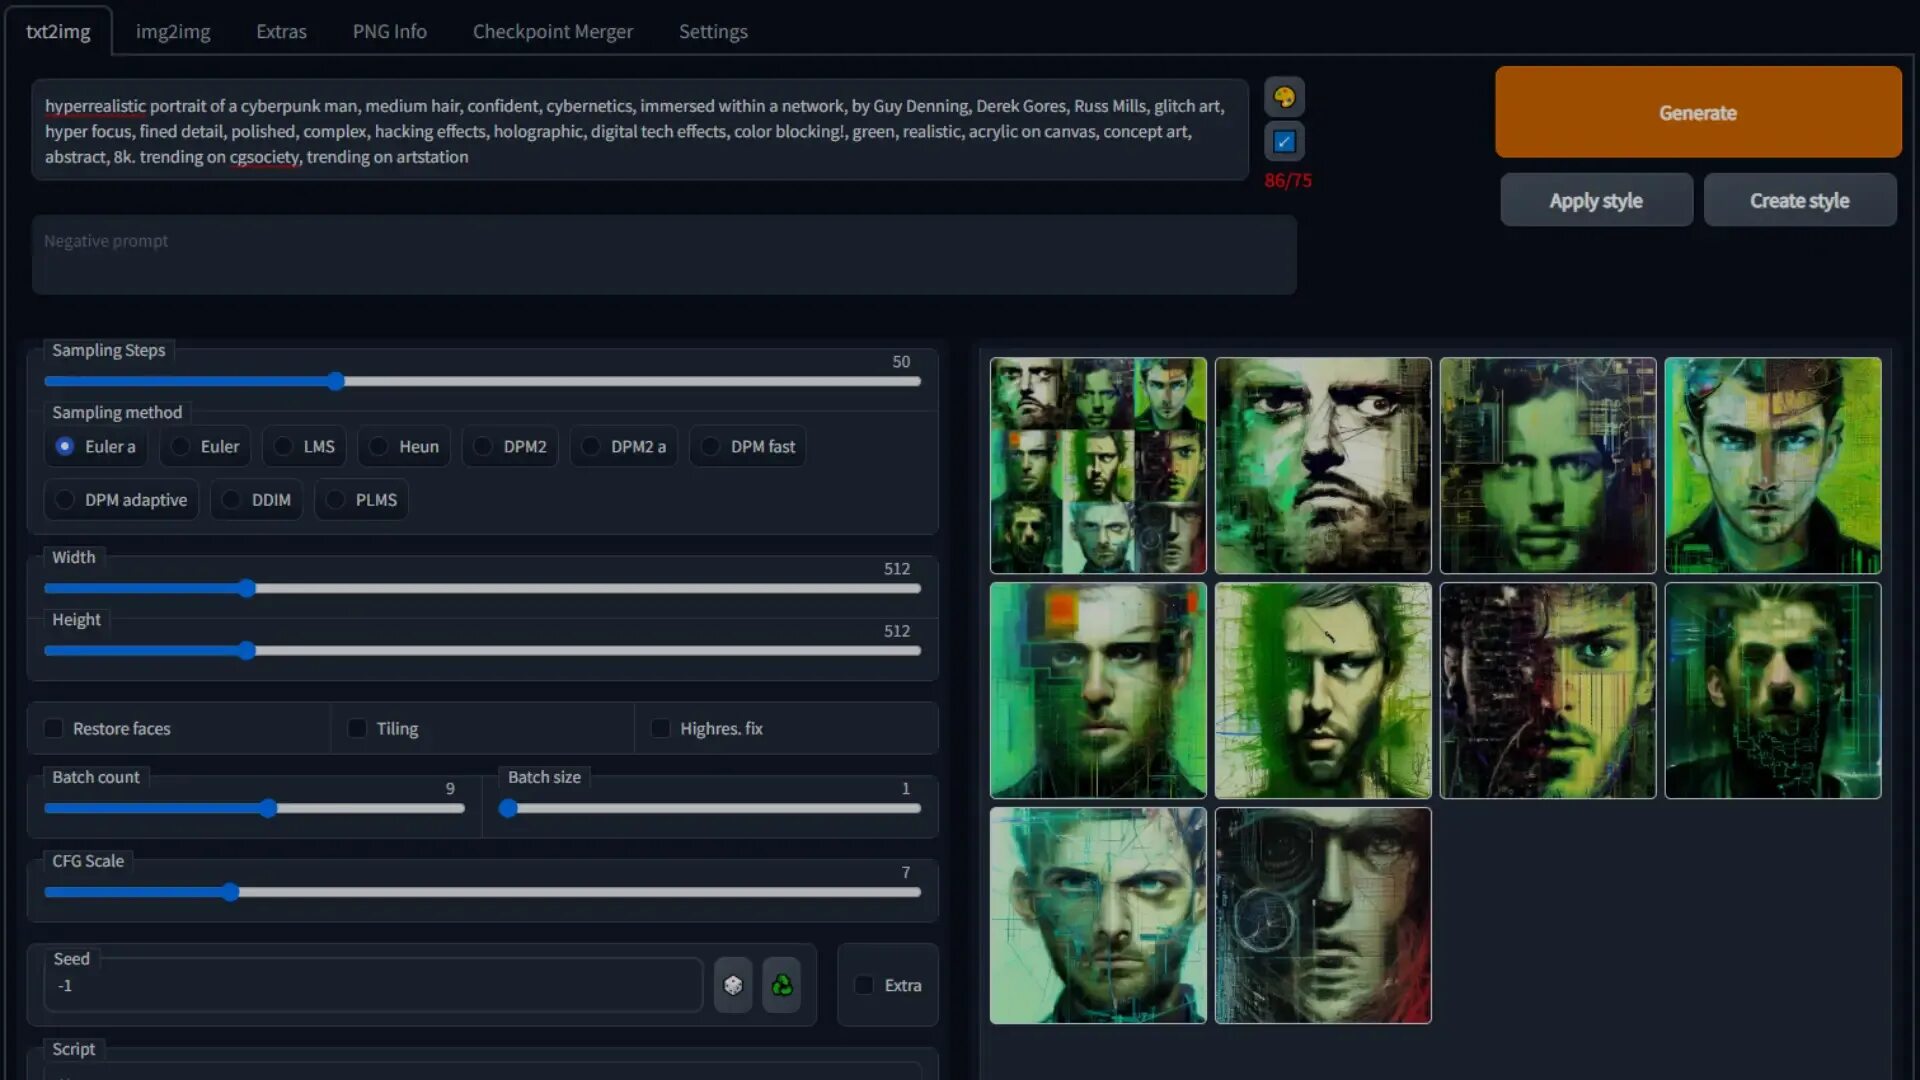The width and height of the screenshot is (1920, 1080).
Task: Open the Checkpoint Merger tab
Action: [553, 30]
